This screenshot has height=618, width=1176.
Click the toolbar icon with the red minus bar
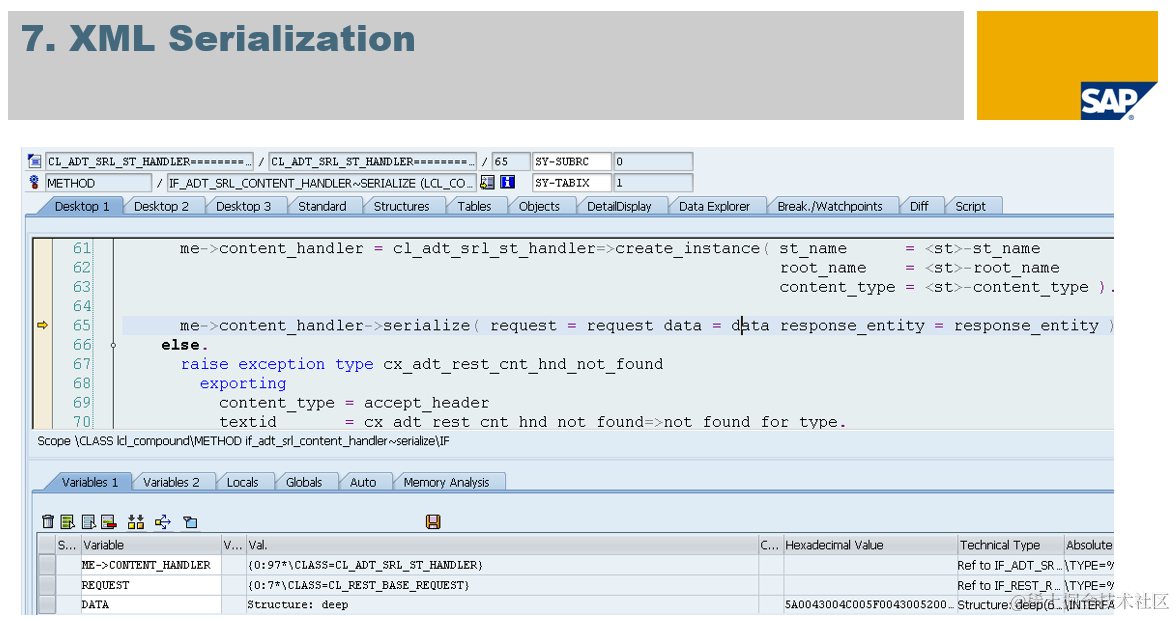tap(109, 522)
